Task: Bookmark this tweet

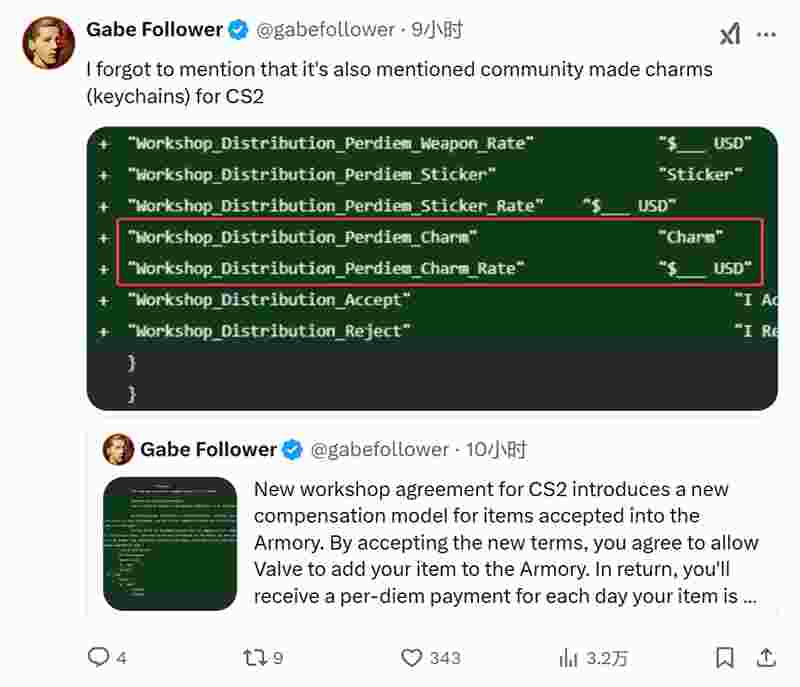Action: point(725,657)
